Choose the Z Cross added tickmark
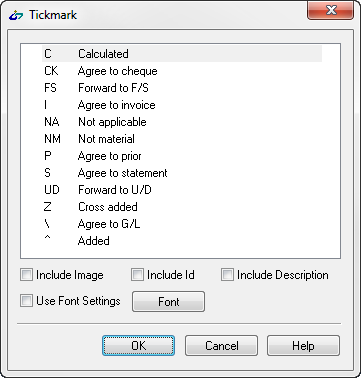Screen dimensions: 361x378 (x=182, y=207)
